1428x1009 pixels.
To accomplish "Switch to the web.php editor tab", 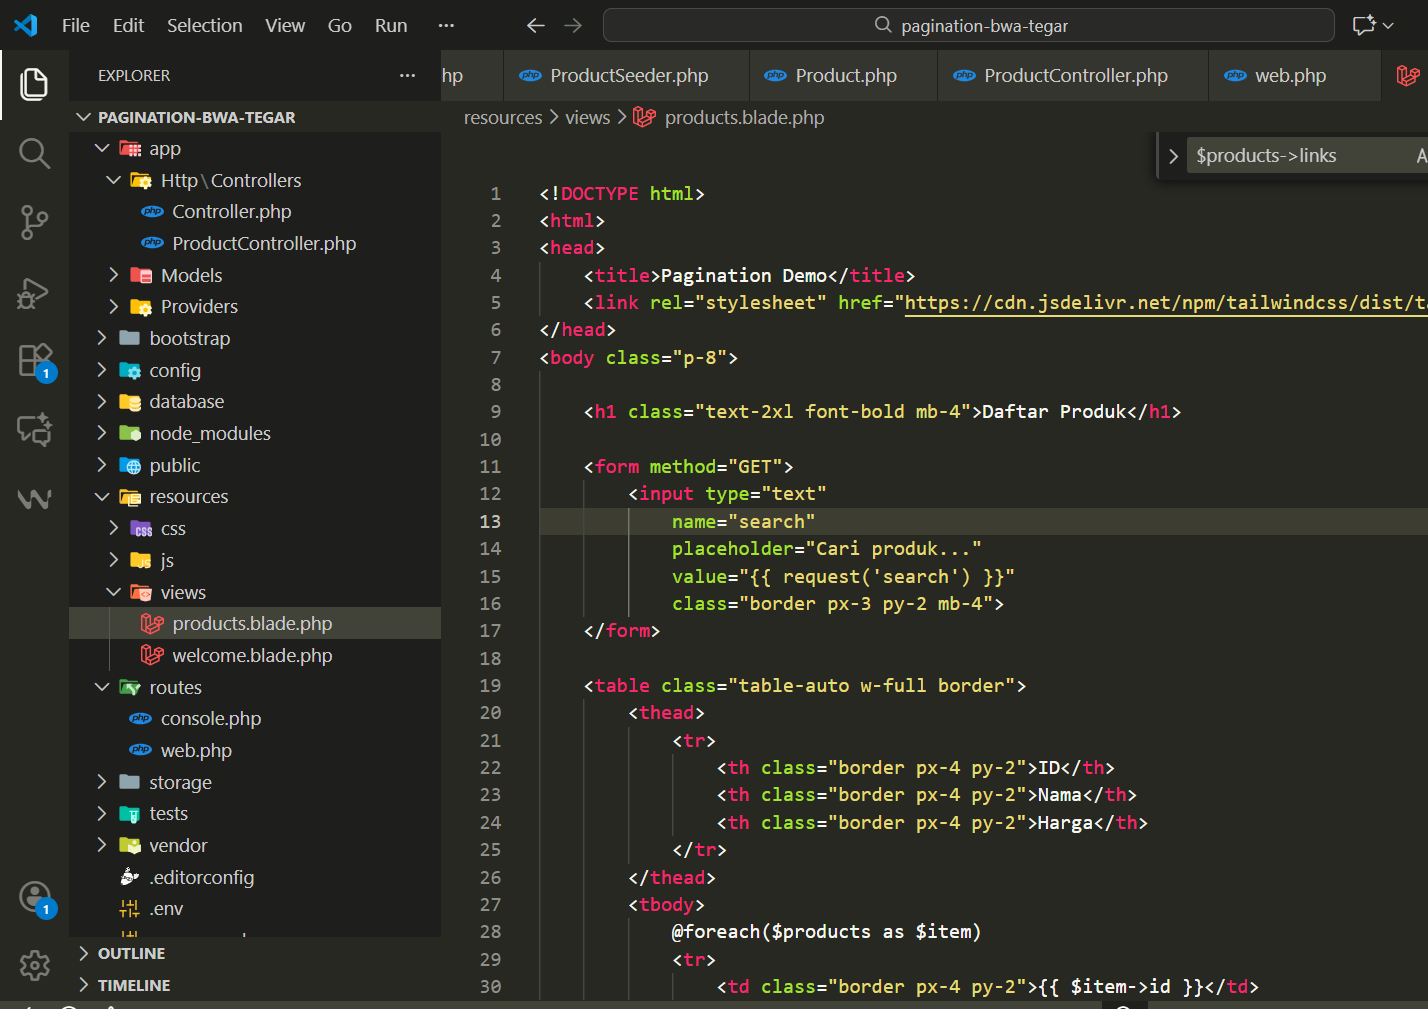I will 1289,76.
